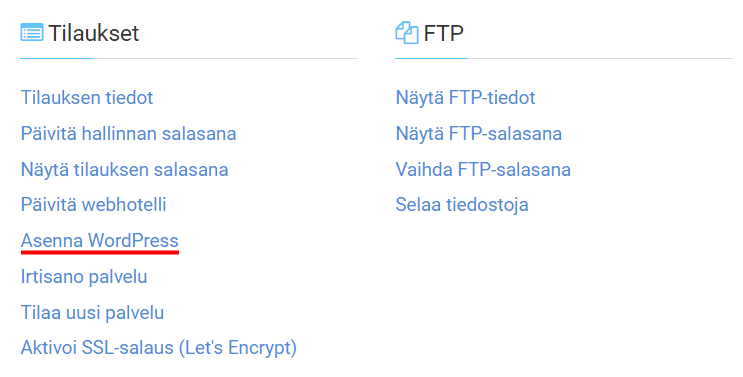The image size is (743, 377).
Task: Choose Asenna WordPress link
Action: point(100,241)
